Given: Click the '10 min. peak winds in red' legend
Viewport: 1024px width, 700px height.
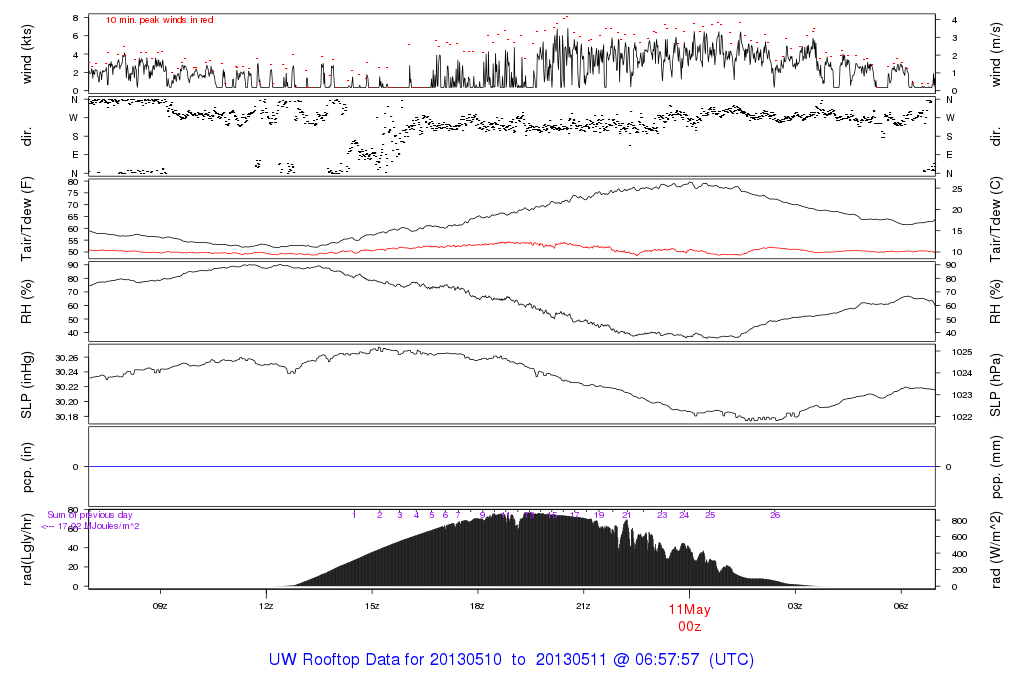Looking at the screenshot, I should [x=159, y=20].
